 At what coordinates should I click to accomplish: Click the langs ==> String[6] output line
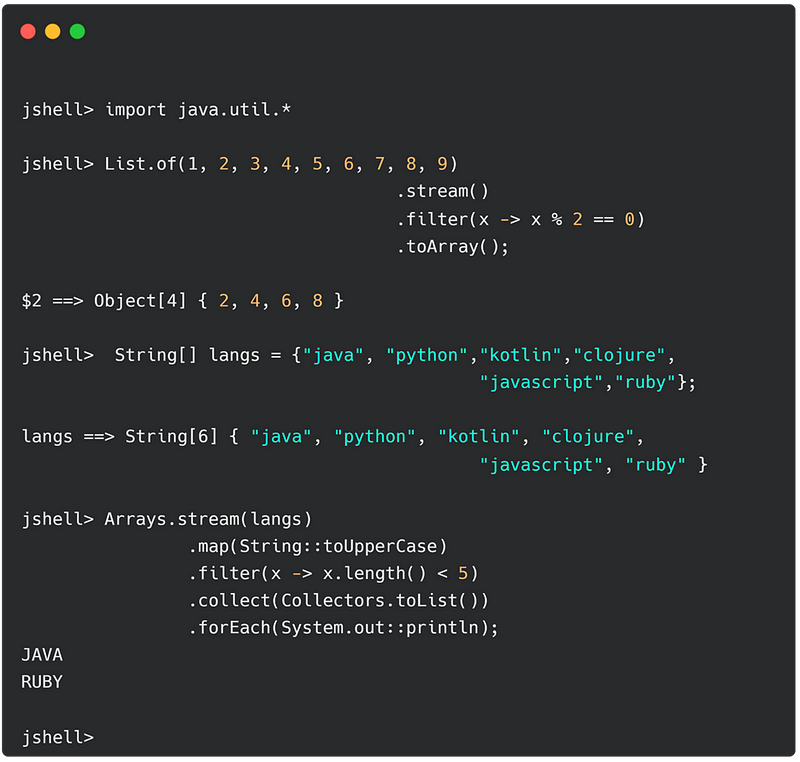click(333, 437)
